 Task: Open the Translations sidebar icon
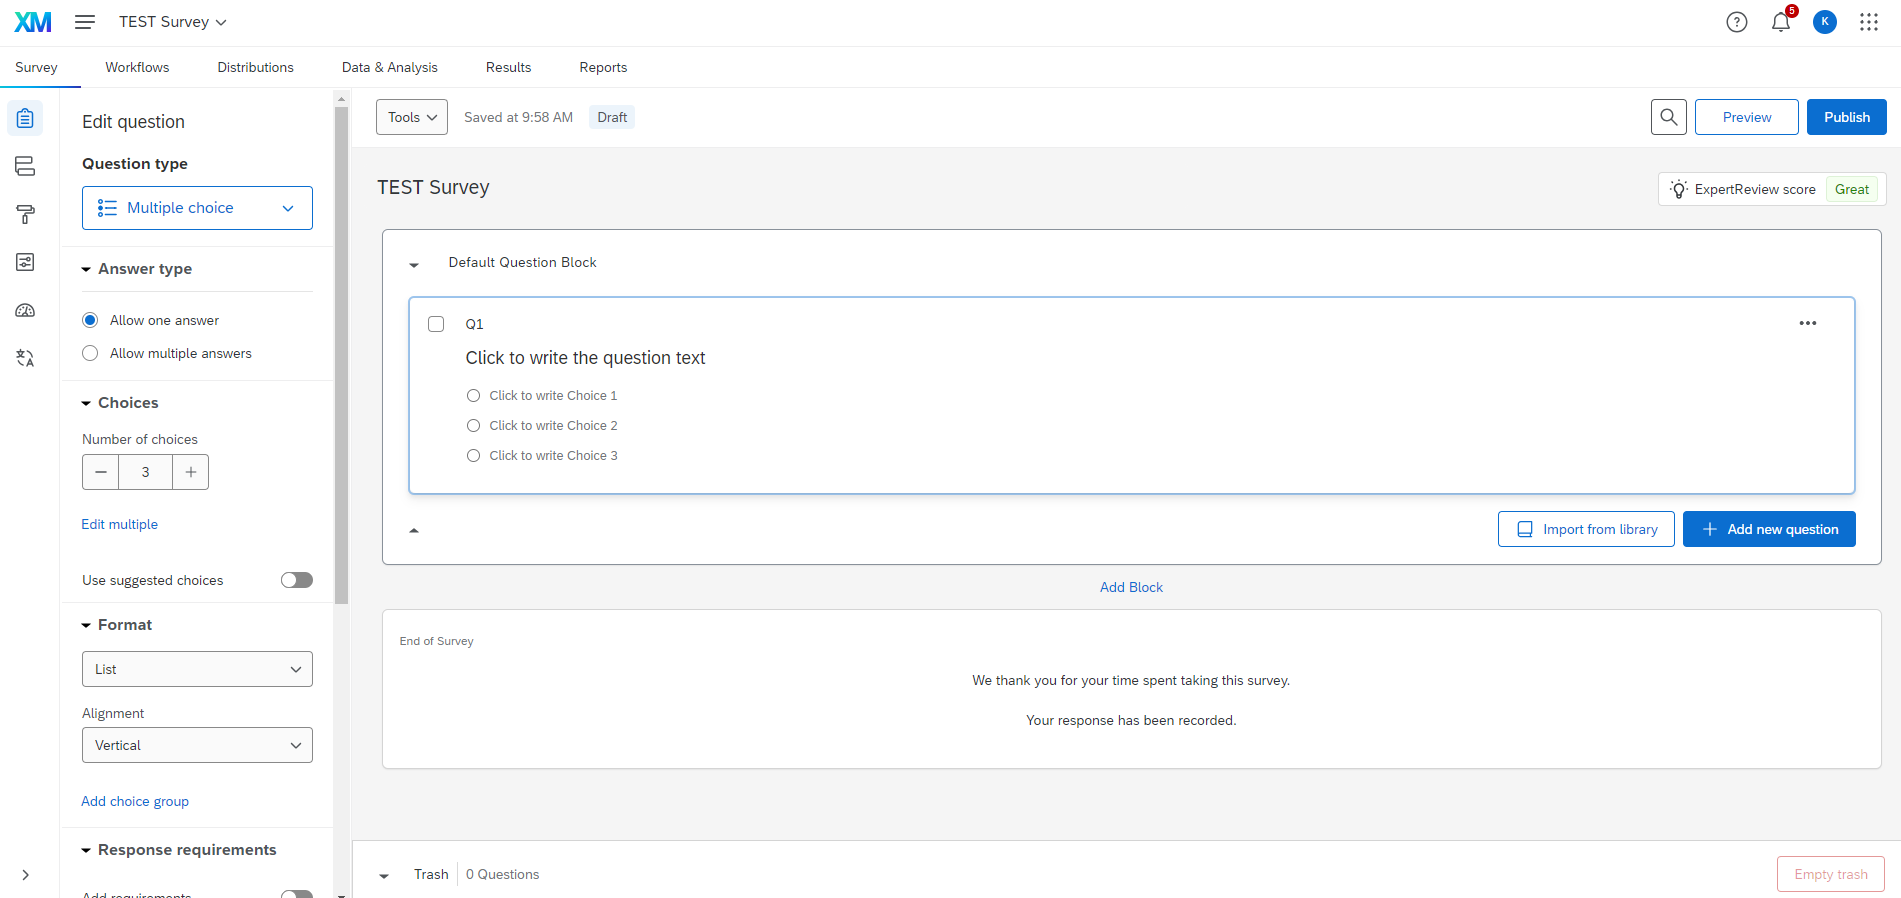point(25,358)
